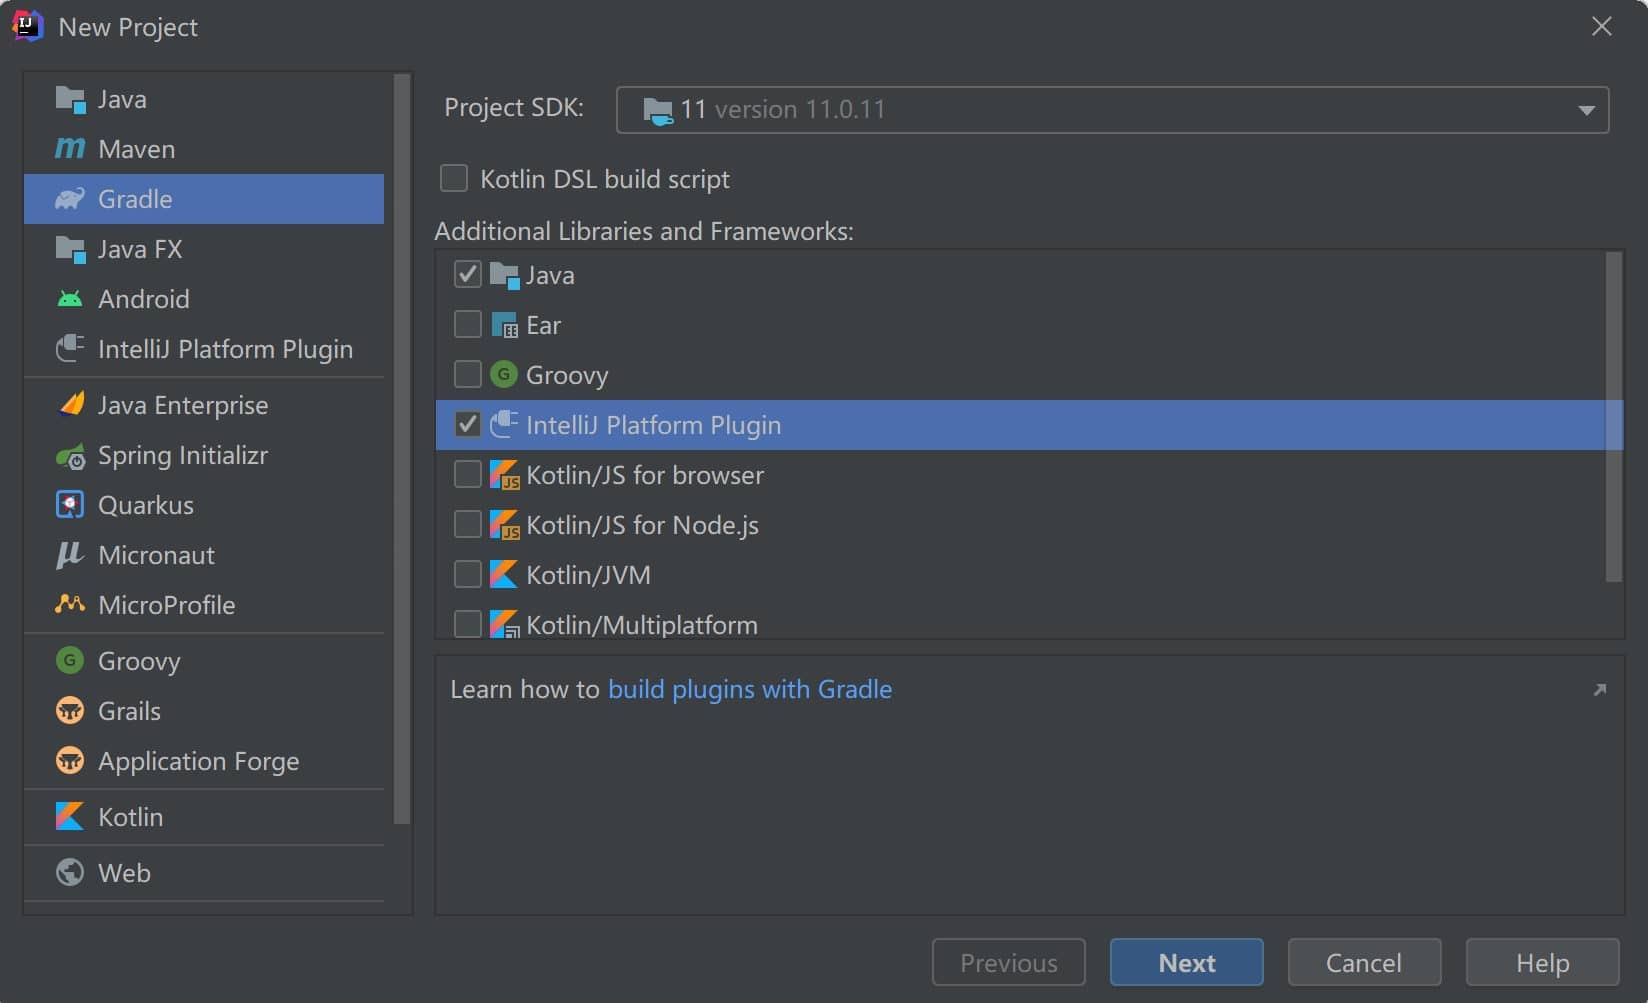Click the Previous button

(1008, 962)
